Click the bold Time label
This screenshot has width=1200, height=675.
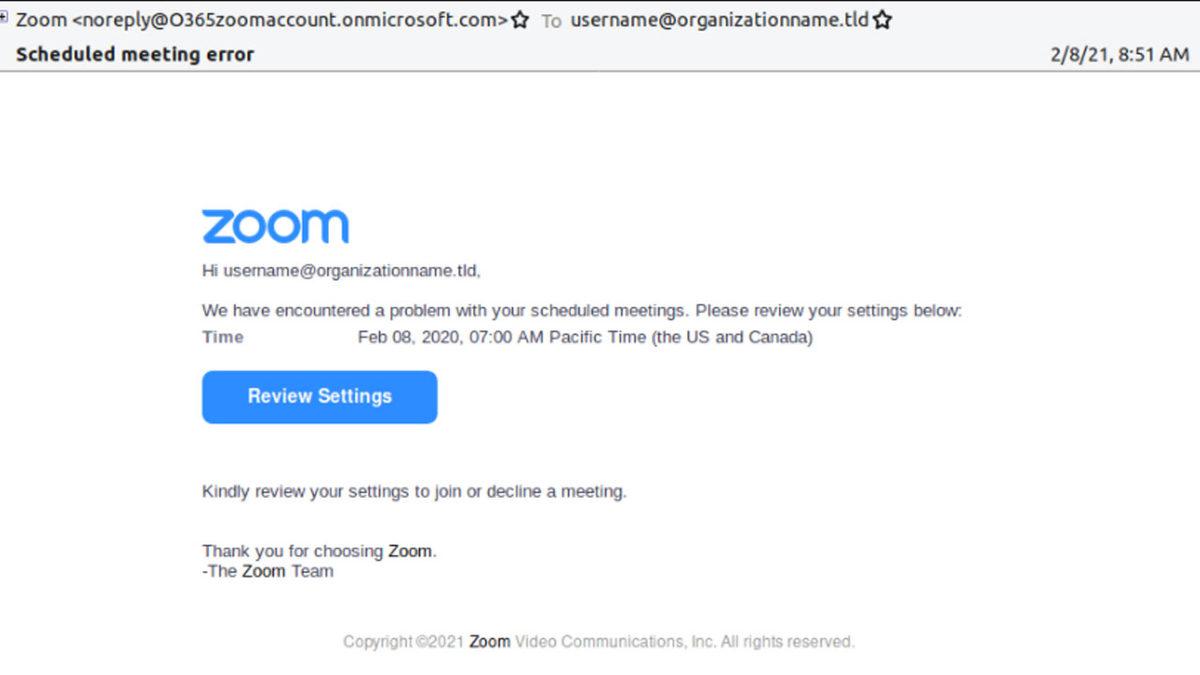point(223,337)
